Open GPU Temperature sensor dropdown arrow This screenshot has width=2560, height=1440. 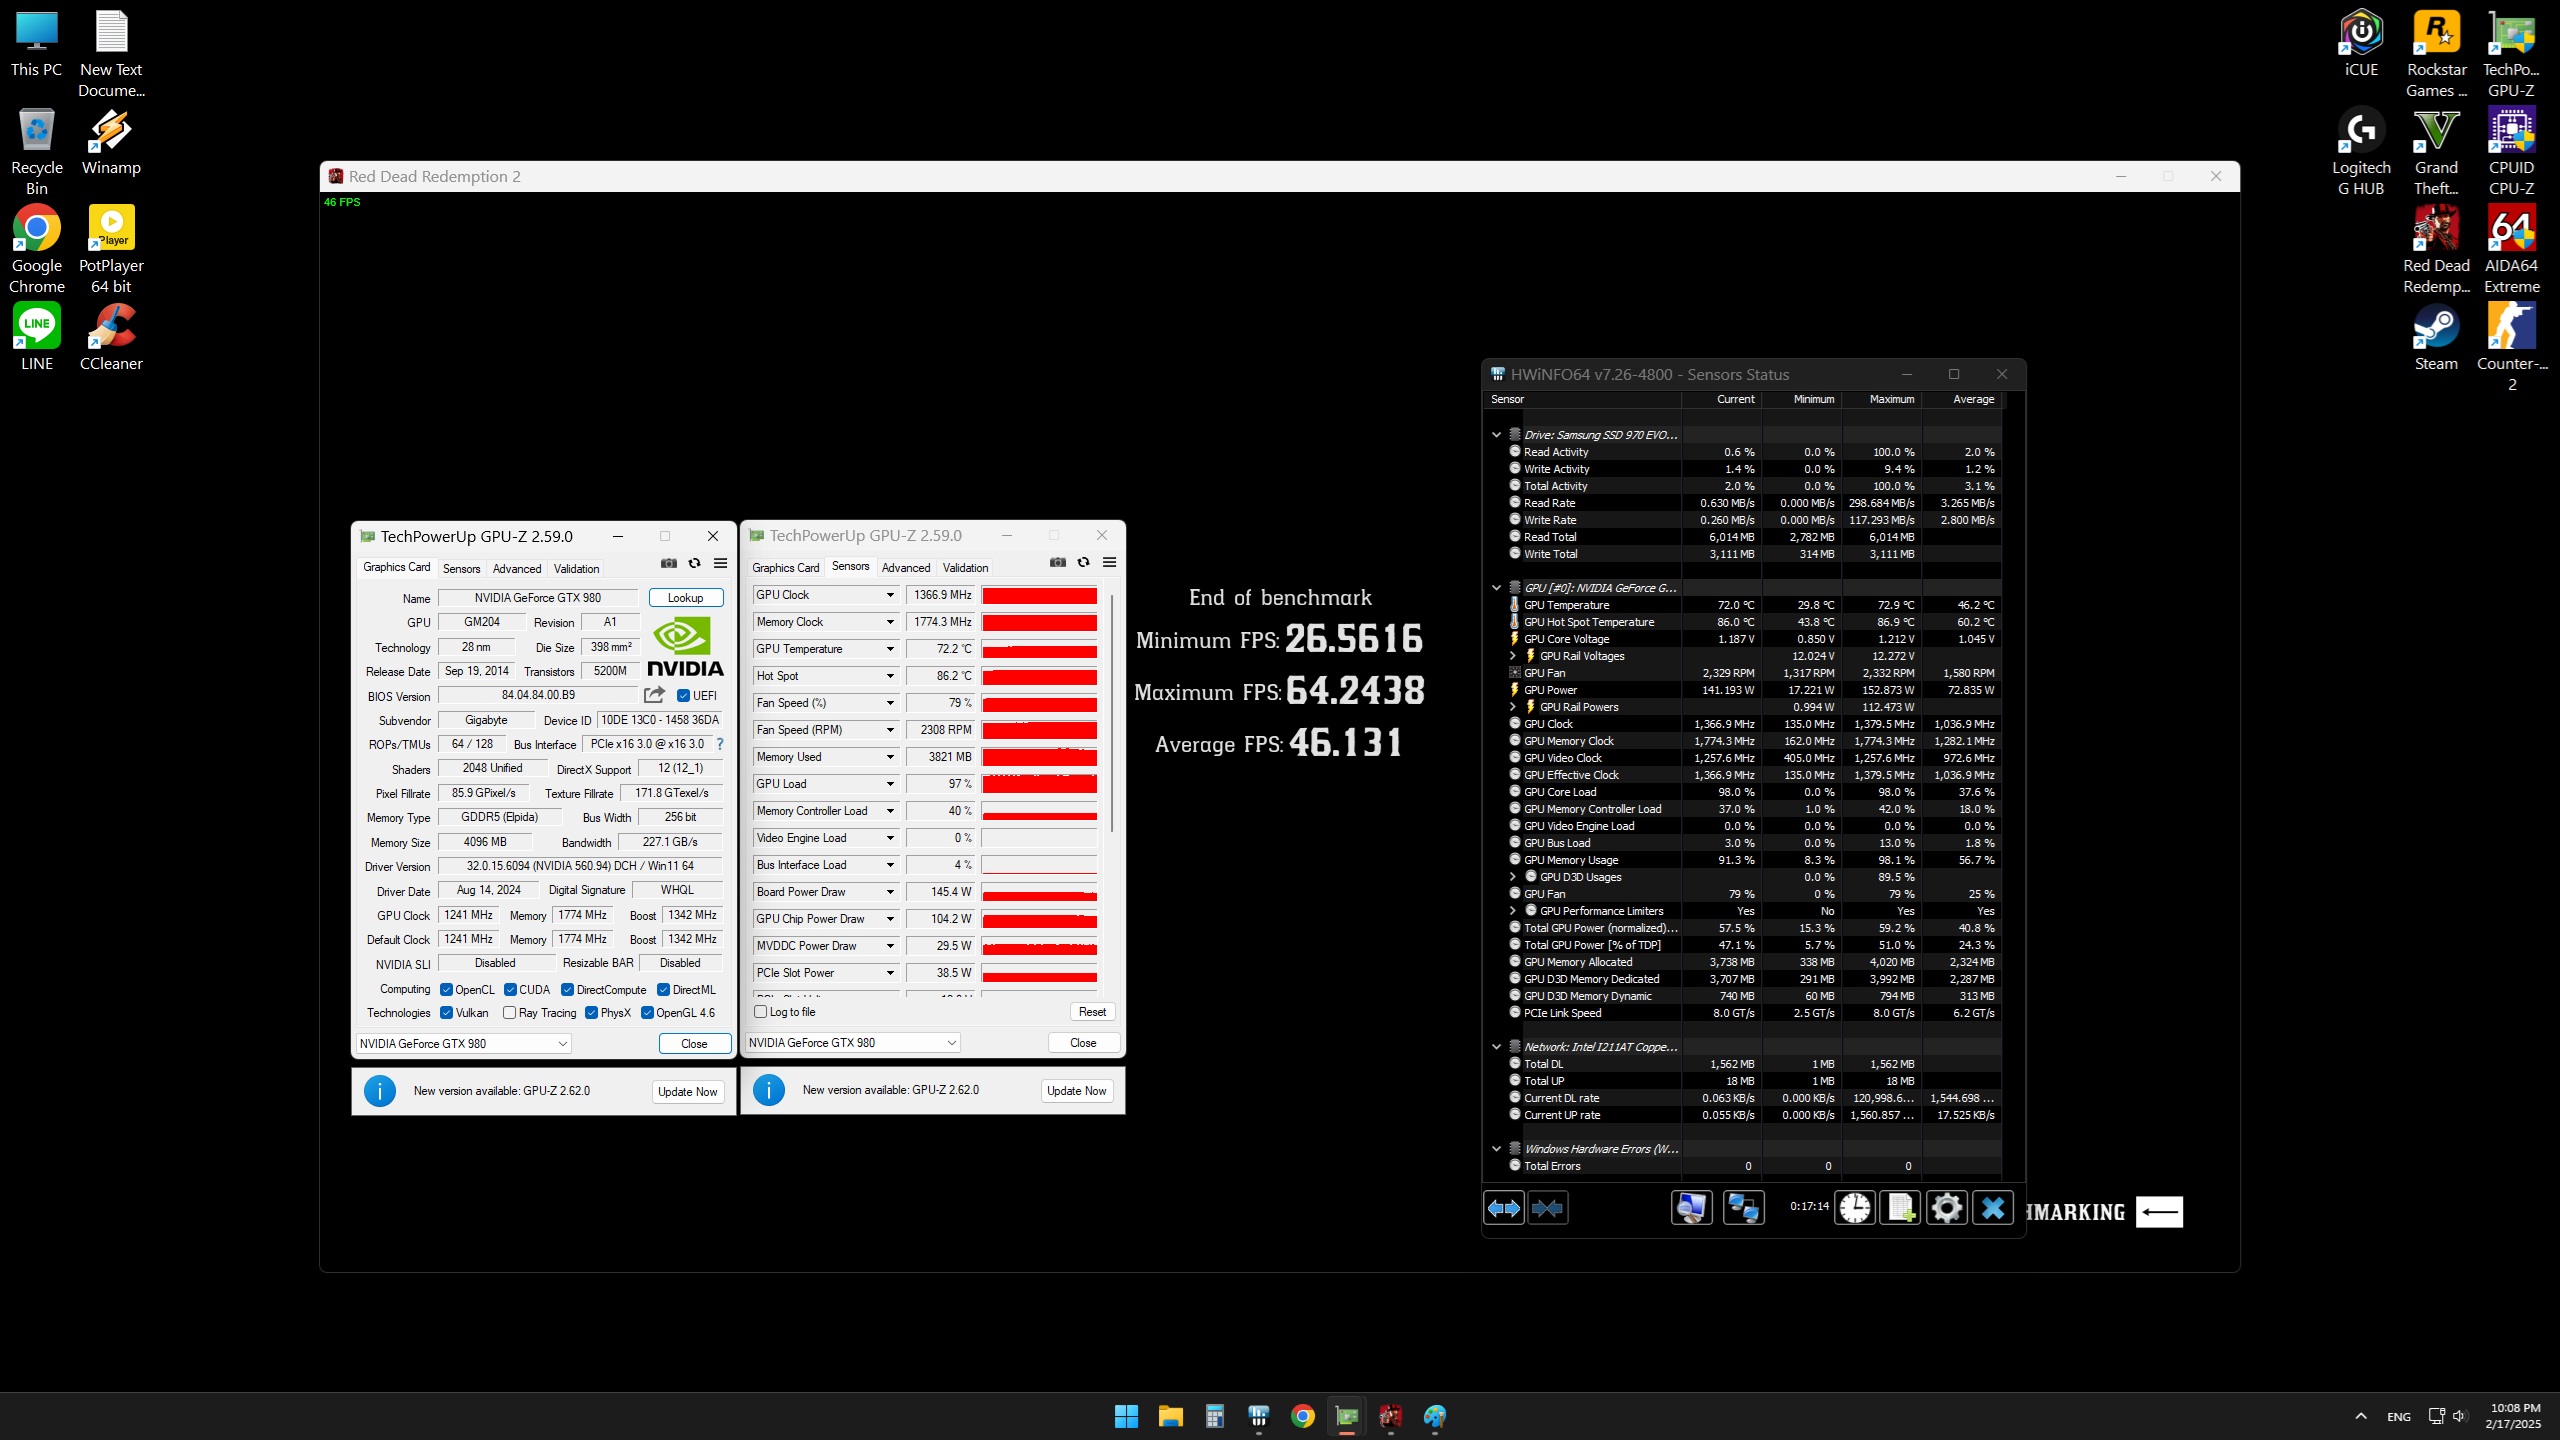(x=889, y=649)
